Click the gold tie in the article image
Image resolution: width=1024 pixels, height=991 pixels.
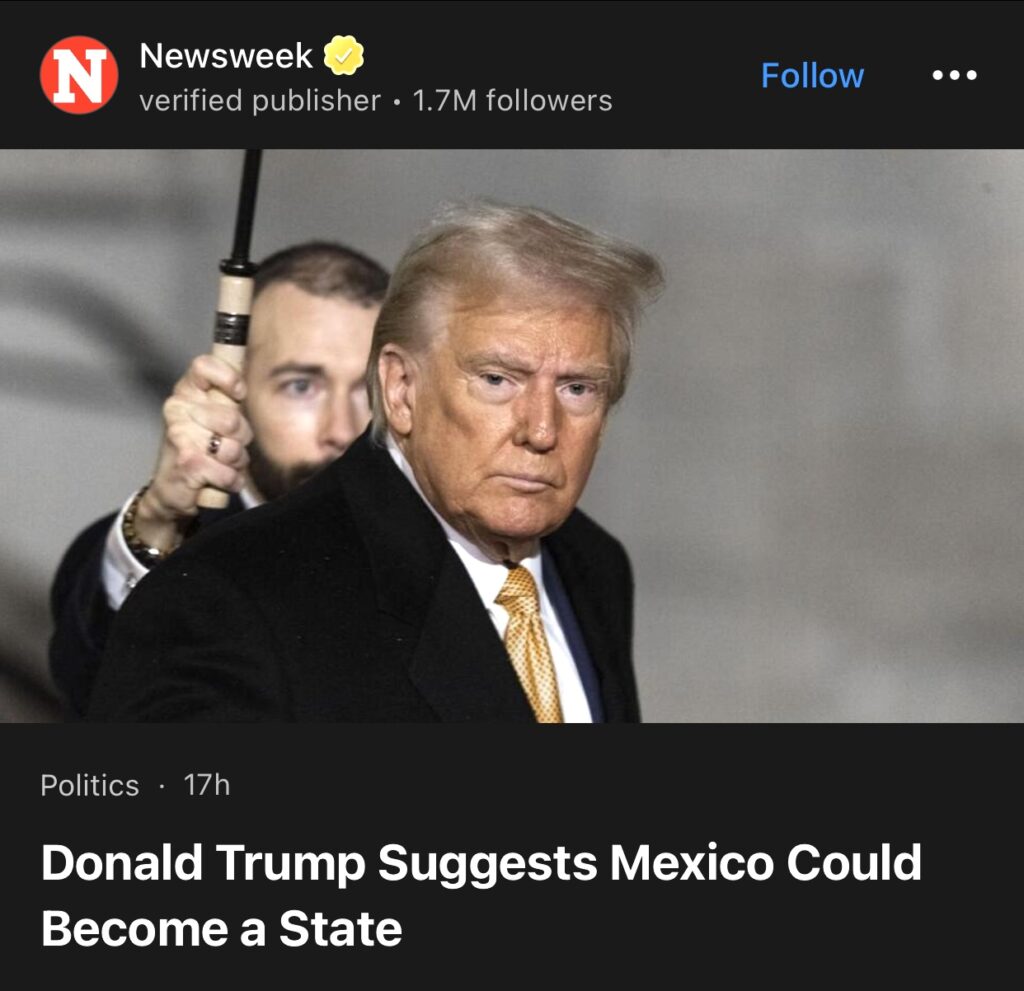(530, 643)
